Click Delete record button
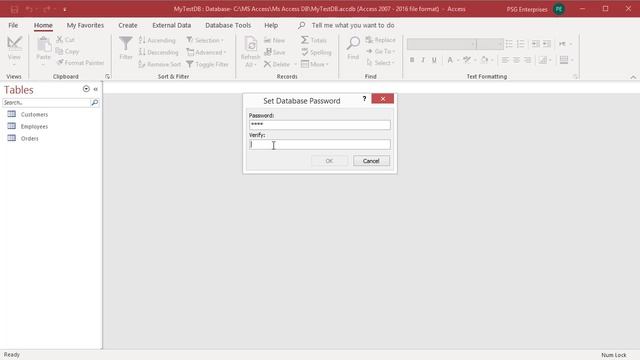The width and height of the screenshot is (640, 360). [x=277, y=64]
